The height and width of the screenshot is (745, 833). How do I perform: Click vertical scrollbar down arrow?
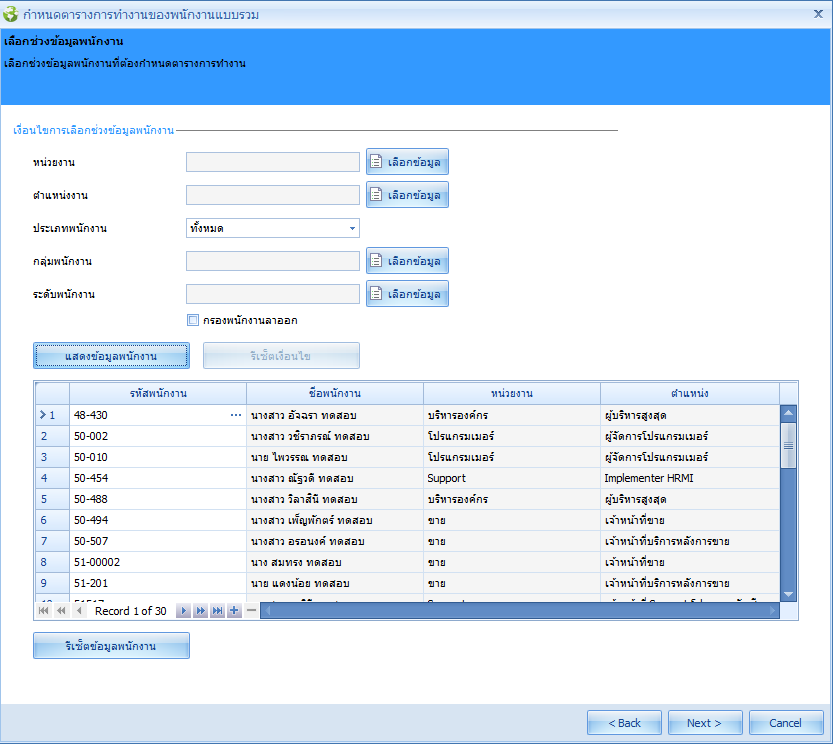(788, 594)
